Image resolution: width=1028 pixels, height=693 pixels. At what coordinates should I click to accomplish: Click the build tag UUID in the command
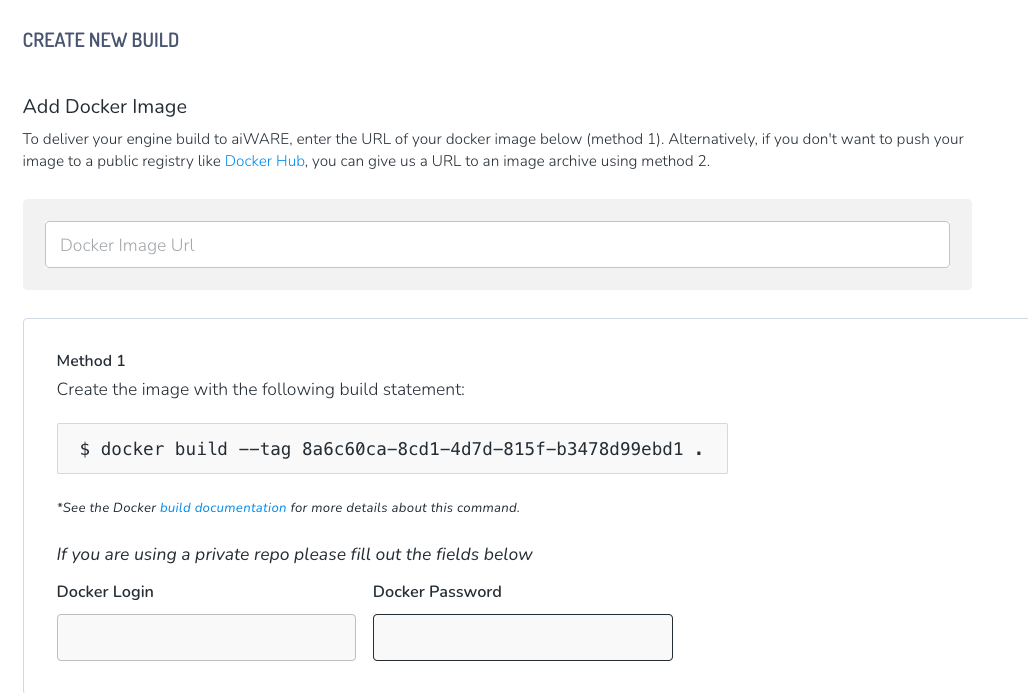[492, 449]
